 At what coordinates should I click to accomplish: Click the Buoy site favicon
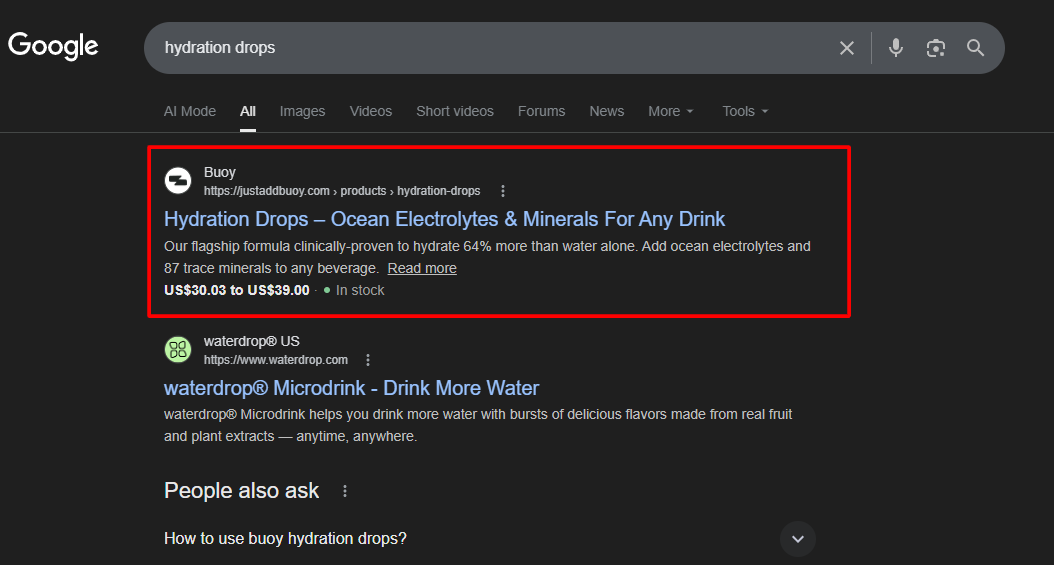(x=178, y=181)
